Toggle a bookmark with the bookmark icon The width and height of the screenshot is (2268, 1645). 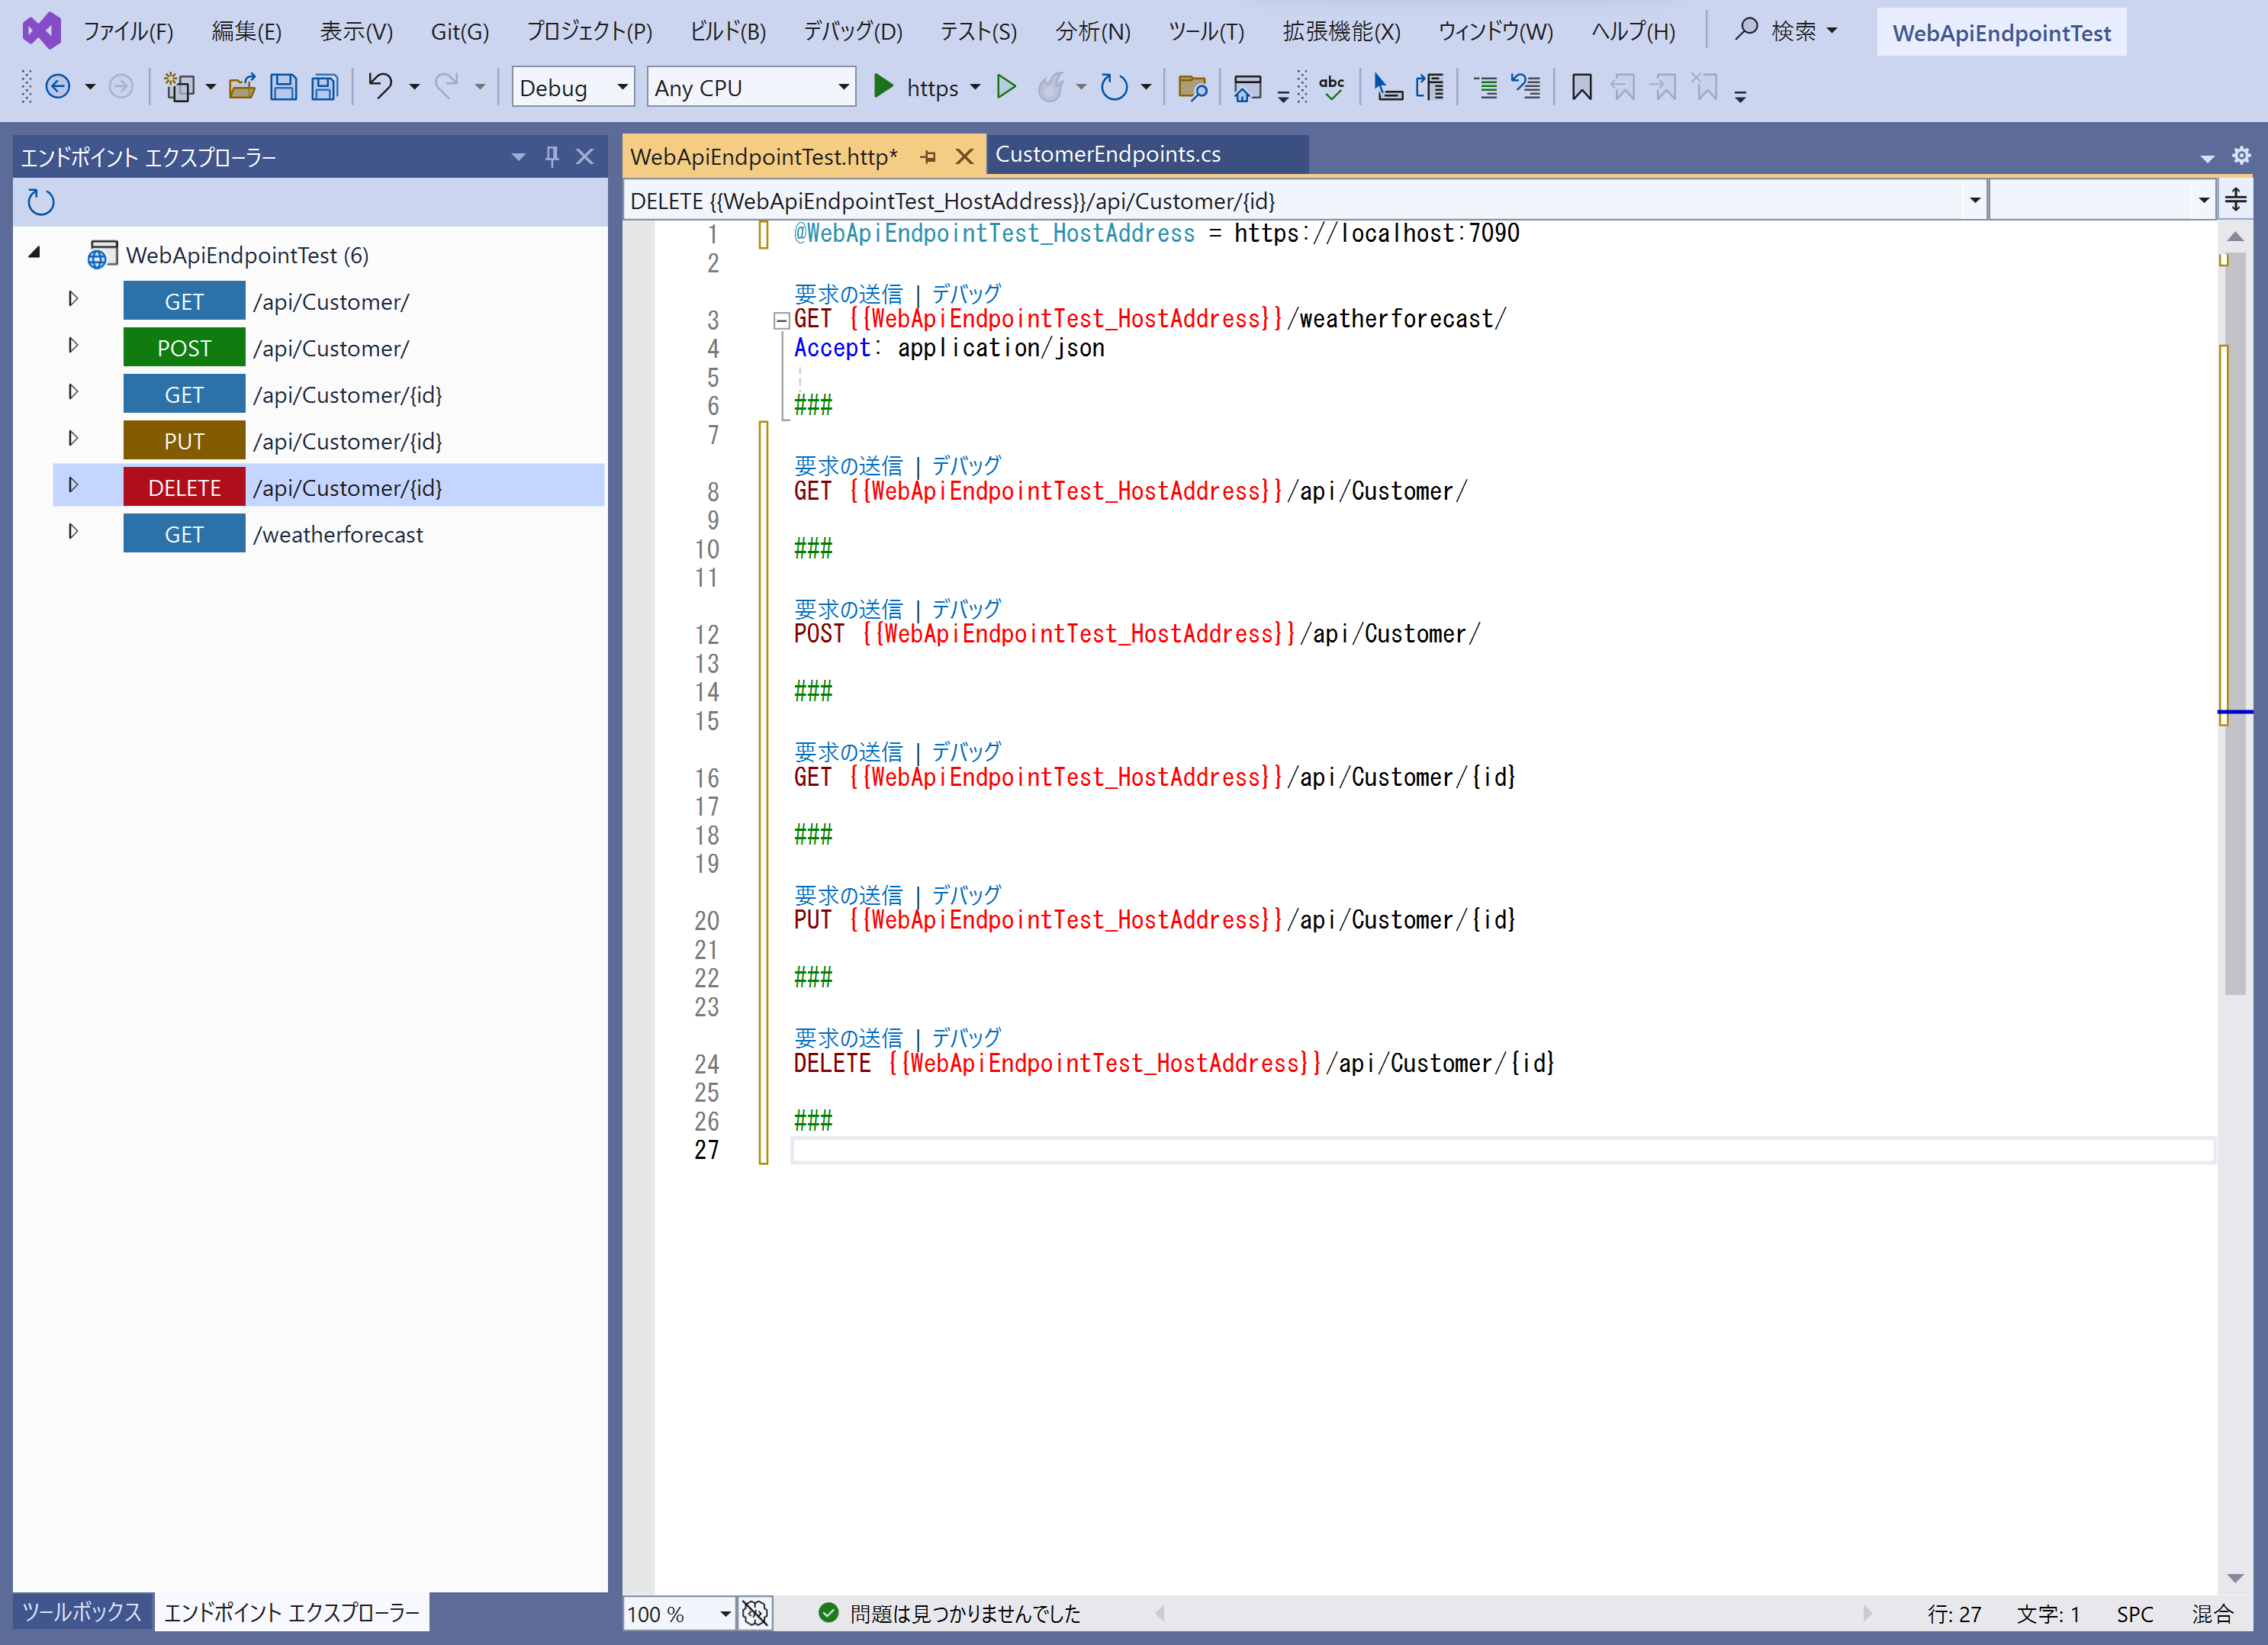point(1582,88)
